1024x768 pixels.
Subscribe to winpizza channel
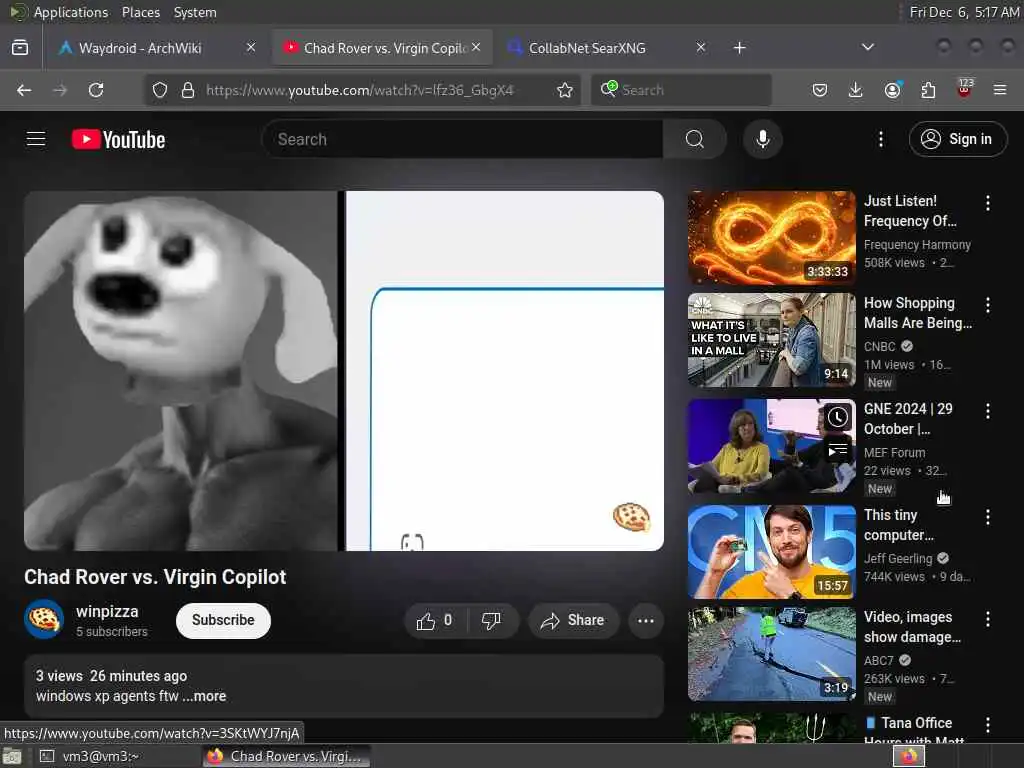point(223,620)
